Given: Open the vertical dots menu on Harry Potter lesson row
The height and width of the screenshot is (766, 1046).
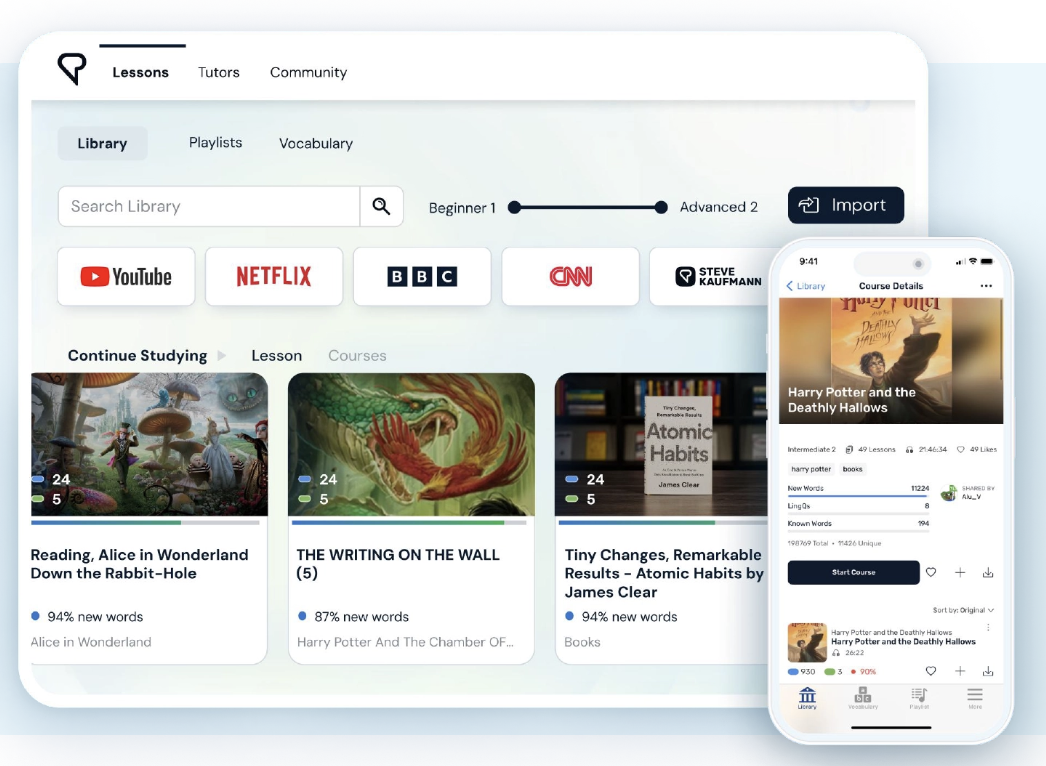Looking at the screenshot, I should [x=988, y=627].
